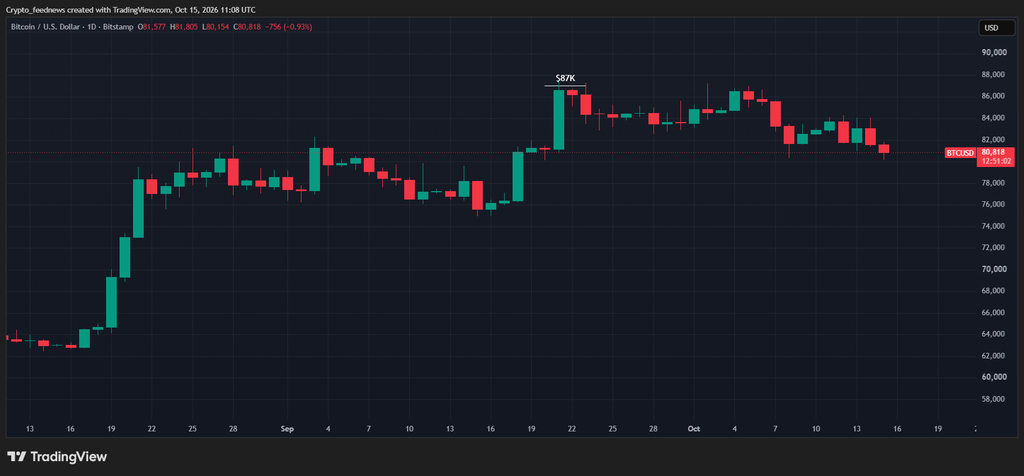Click the close value C80,818
Screen dimensions: 1024x476
pyautogui.click(x=248, y=27)
